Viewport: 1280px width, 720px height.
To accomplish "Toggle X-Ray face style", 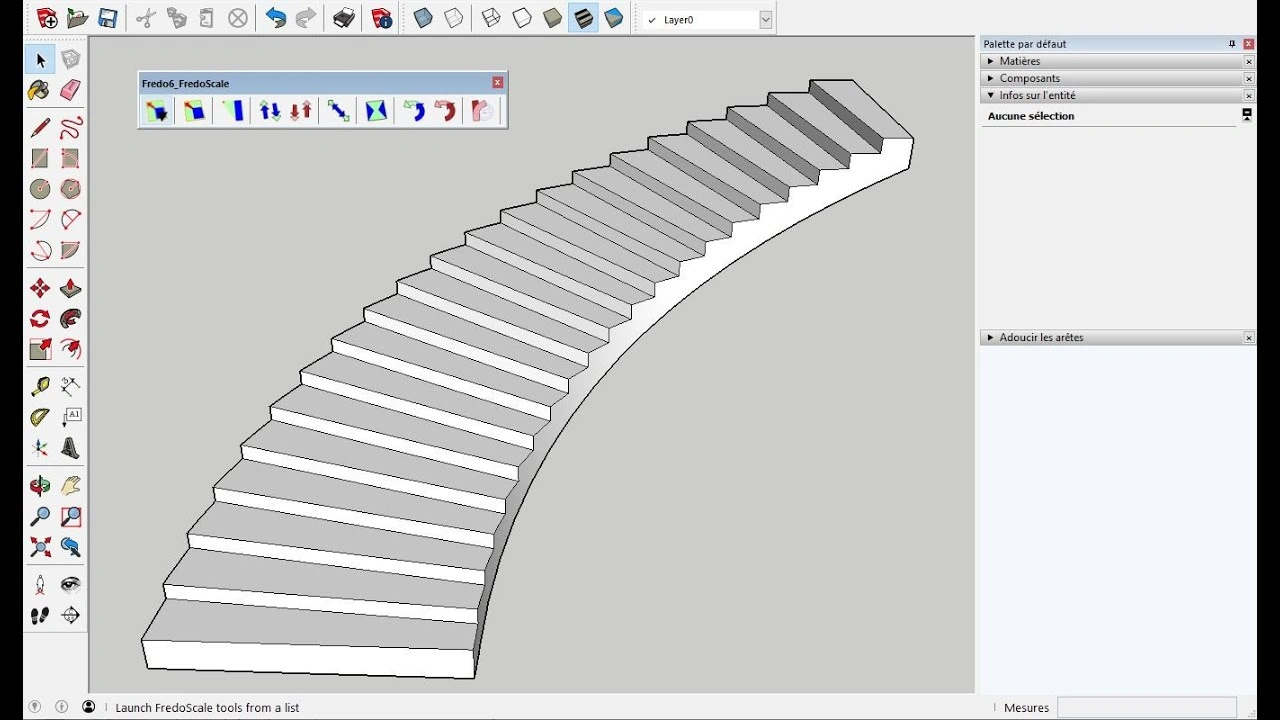I will point(423,18).
